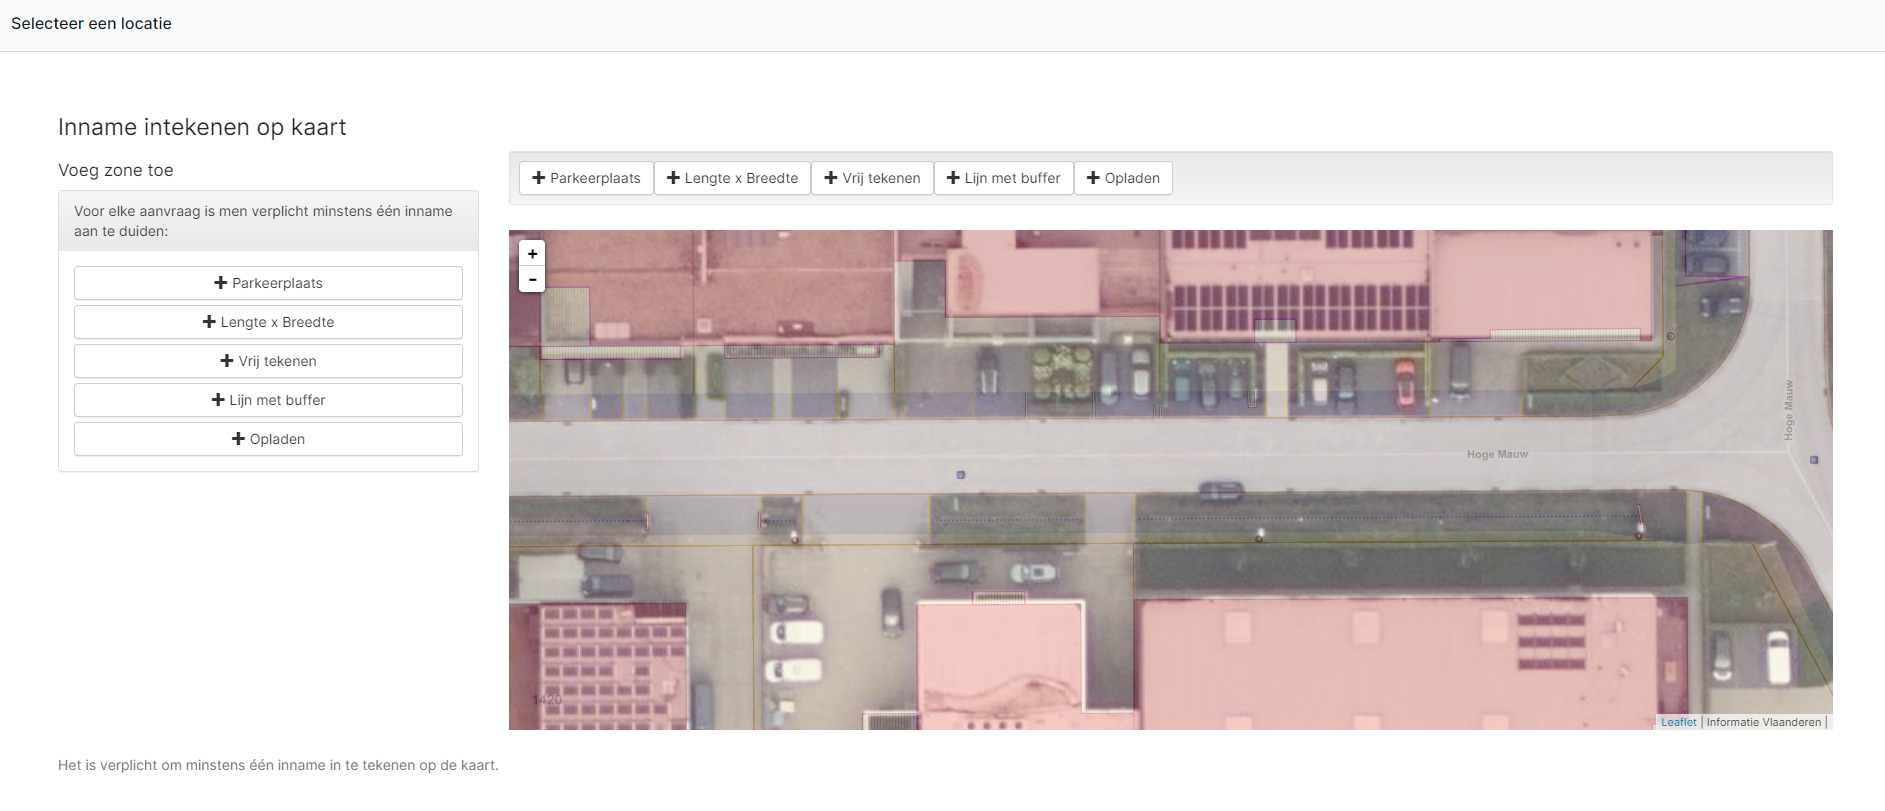Image resolution: width=1885 pixels, height=811 pixels.
Task: Click the red car parked on the map
Action: (1405, 383)
